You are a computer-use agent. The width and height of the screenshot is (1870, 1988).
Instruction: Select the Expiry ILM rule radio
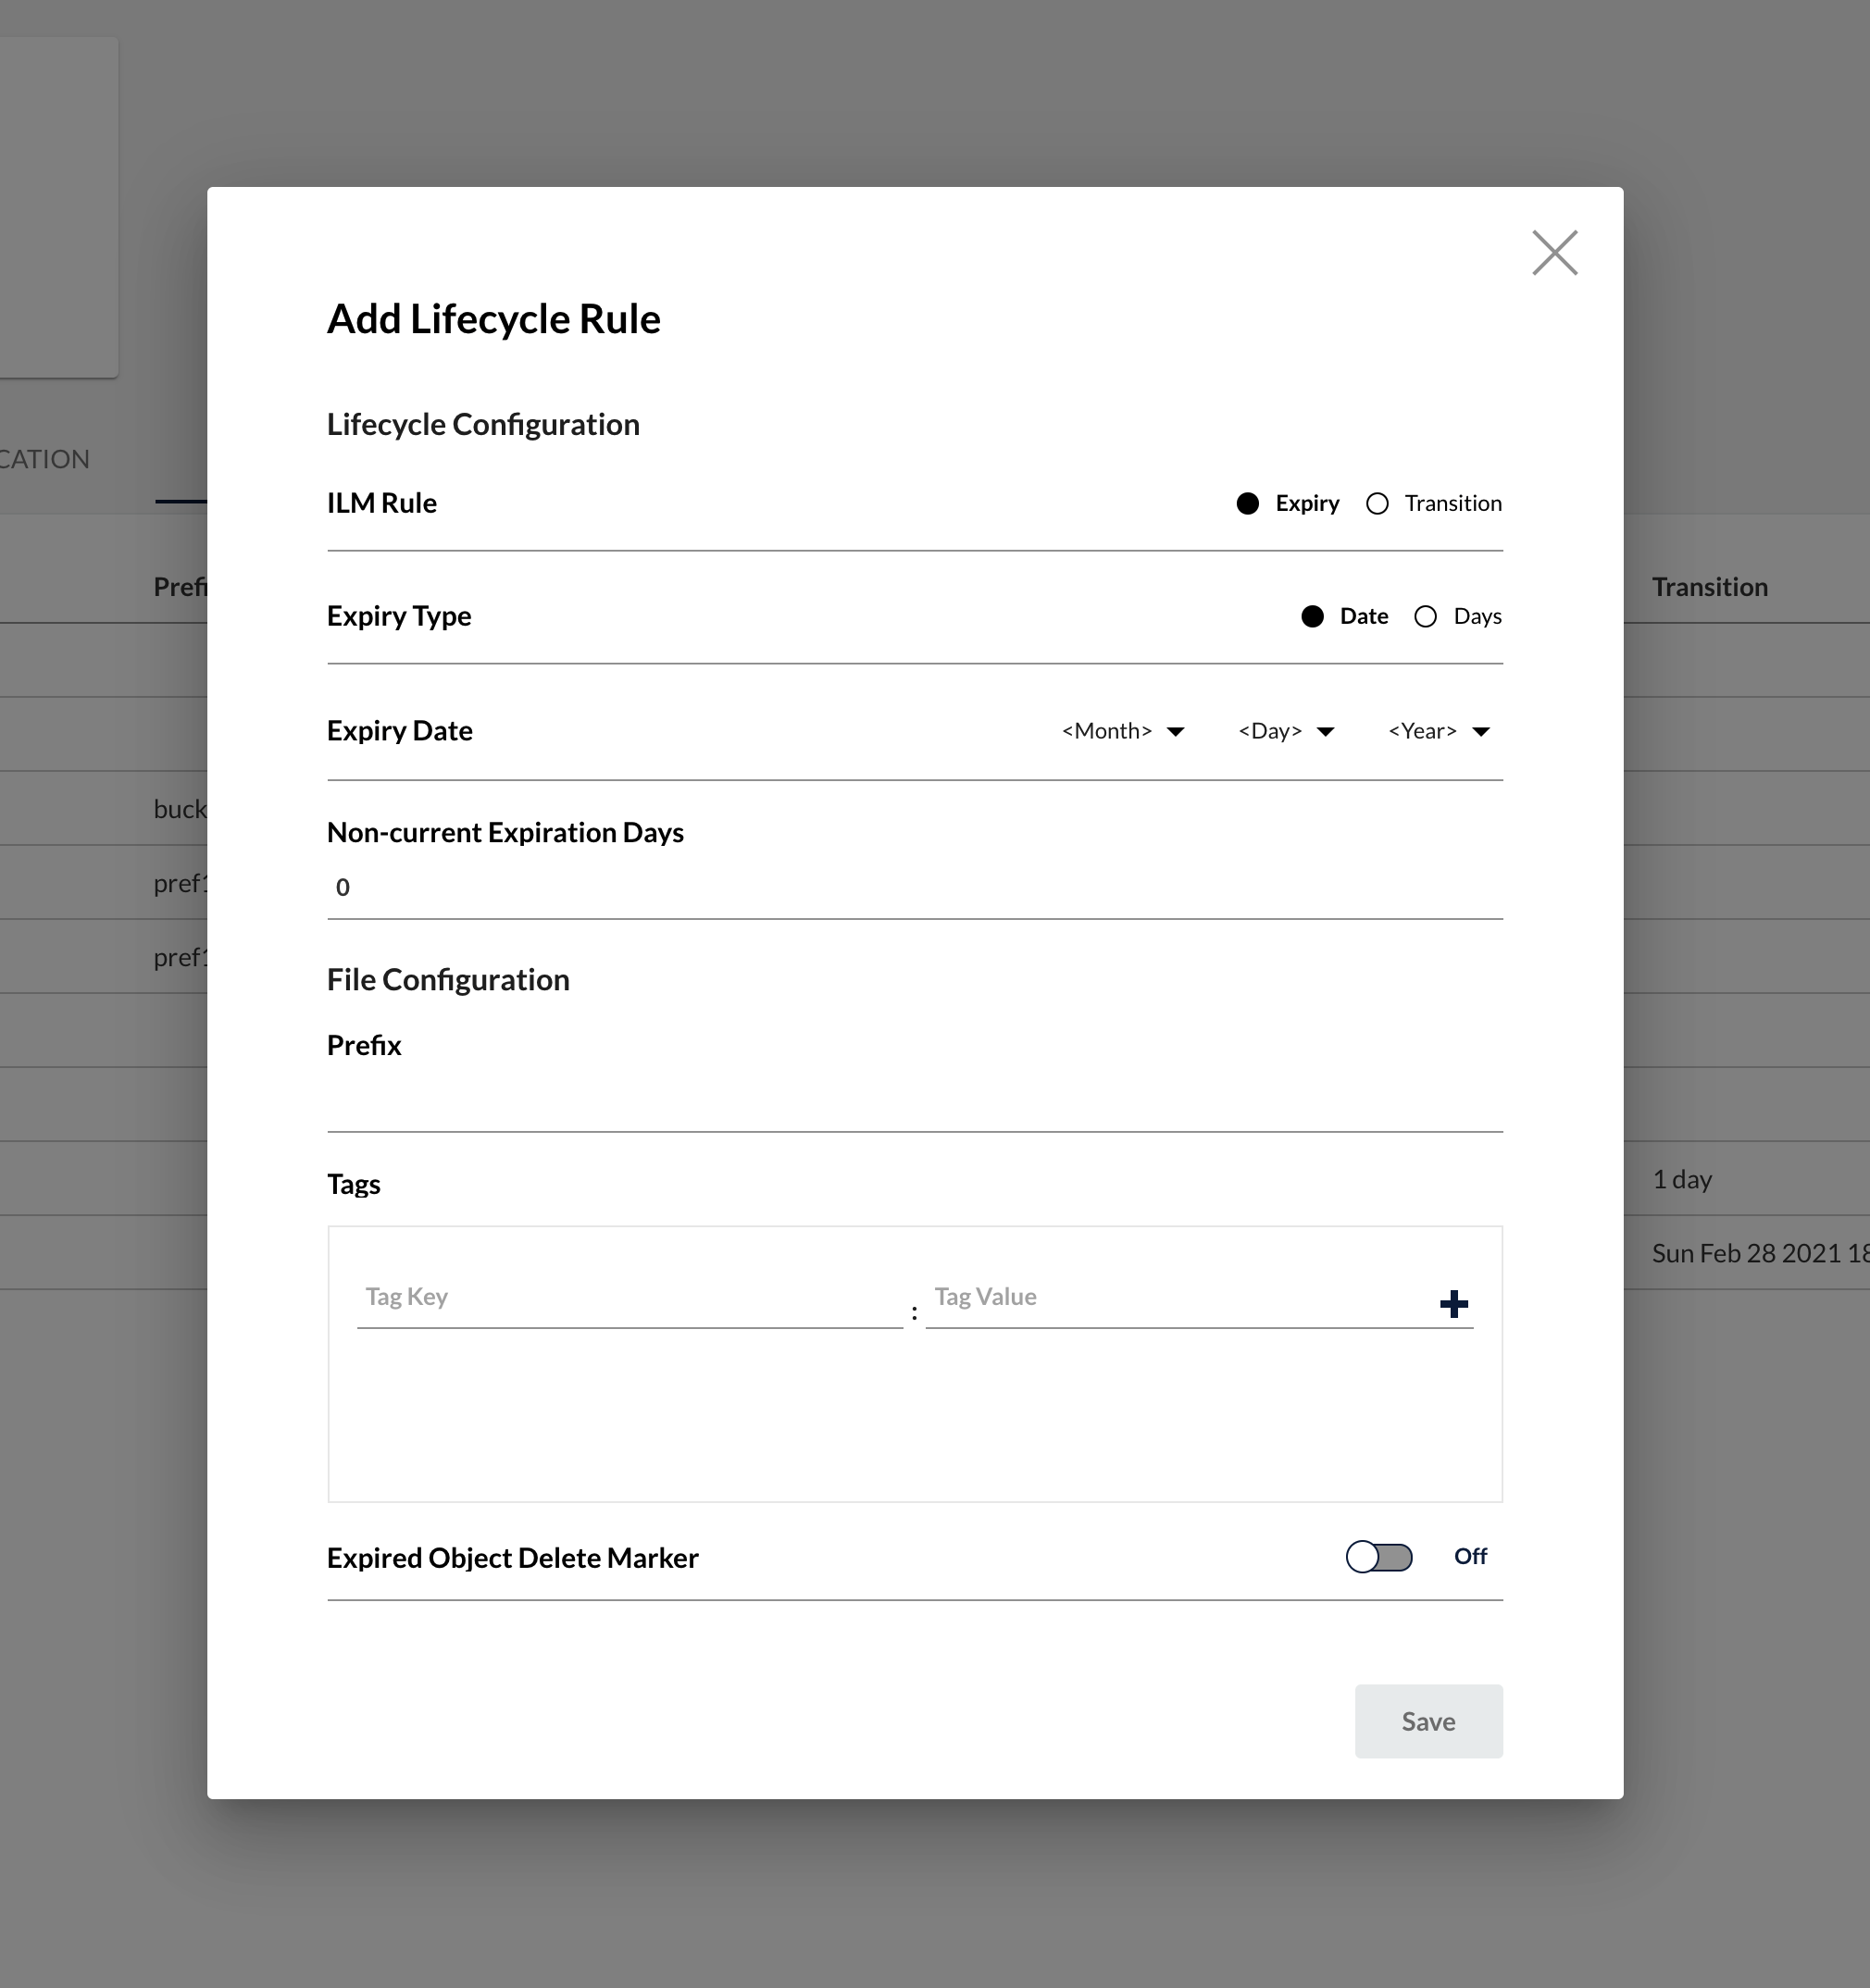pyautogui.click(x=1247, y=503)
